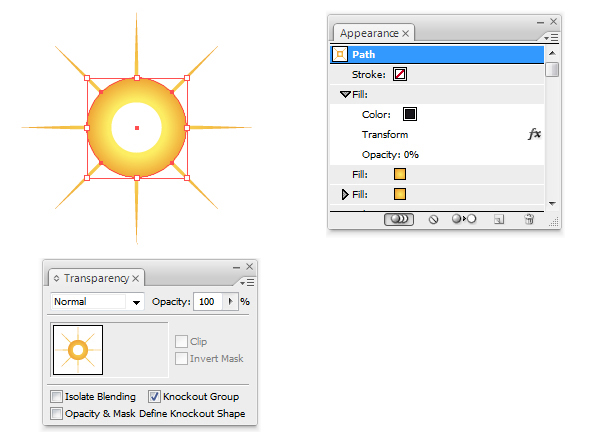Toggle New Art Has Basic Appearance button
600x432 pixels.
click(399, 219)
